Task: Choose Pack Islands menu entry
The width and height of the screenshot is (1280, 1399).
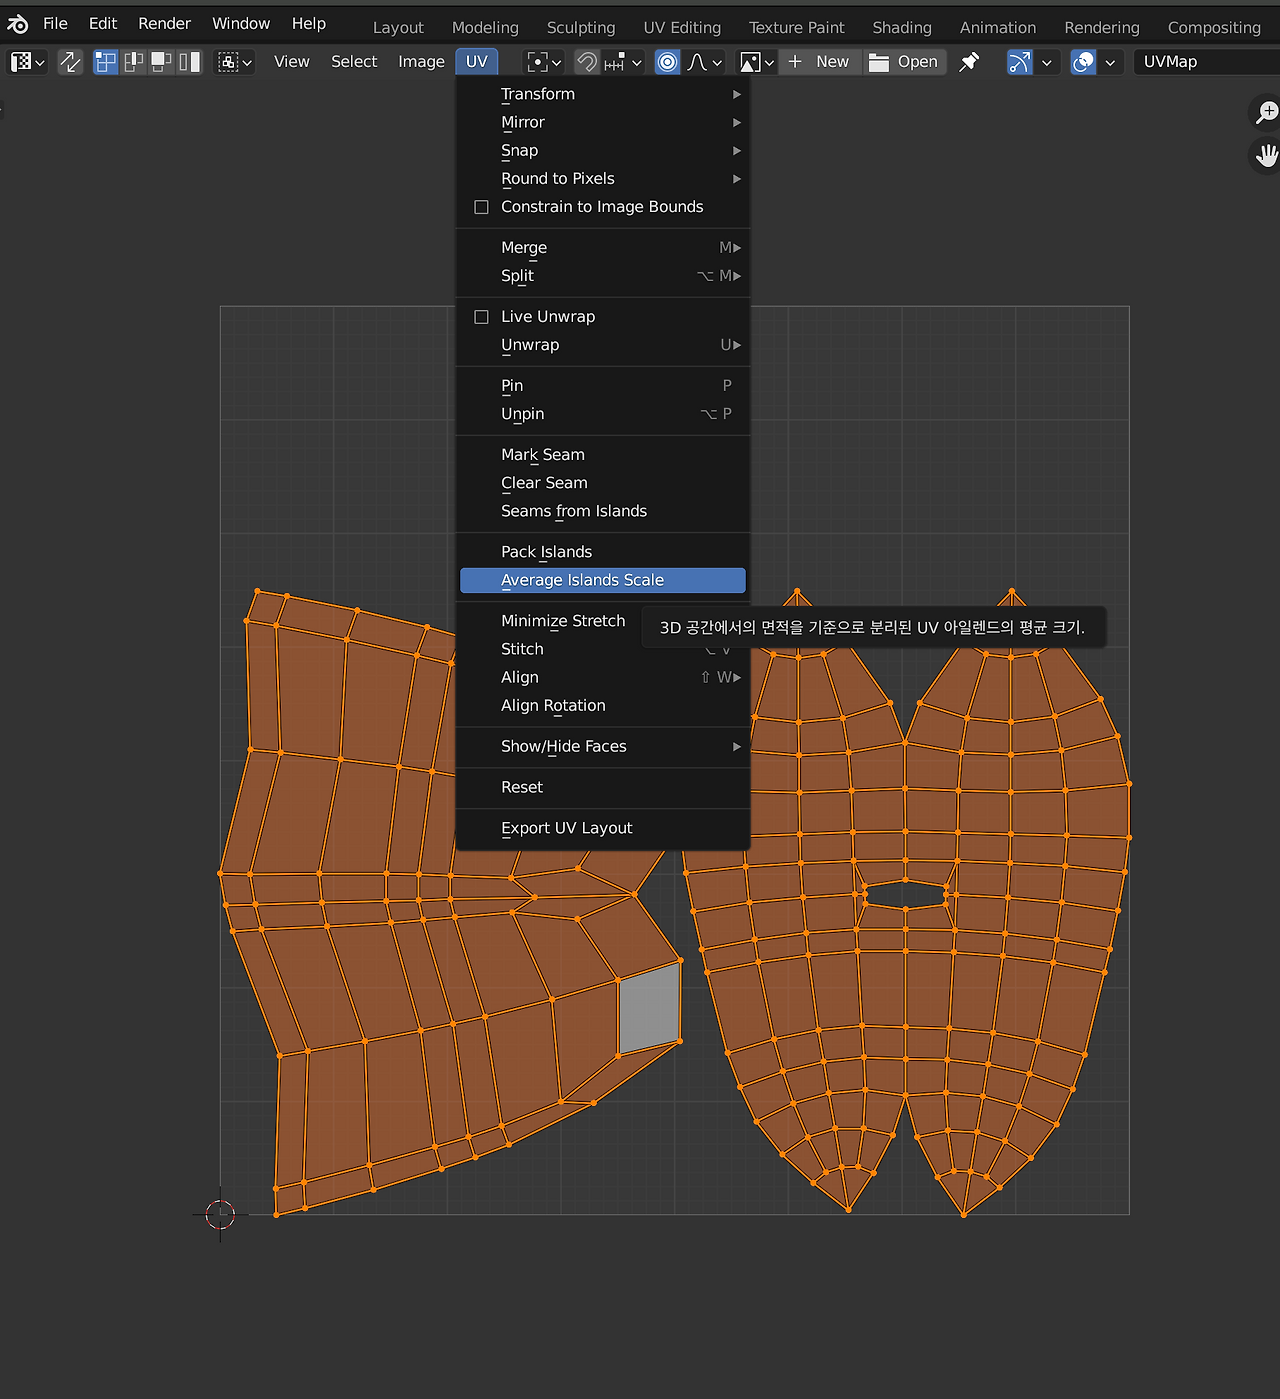Action: point(603,552)
